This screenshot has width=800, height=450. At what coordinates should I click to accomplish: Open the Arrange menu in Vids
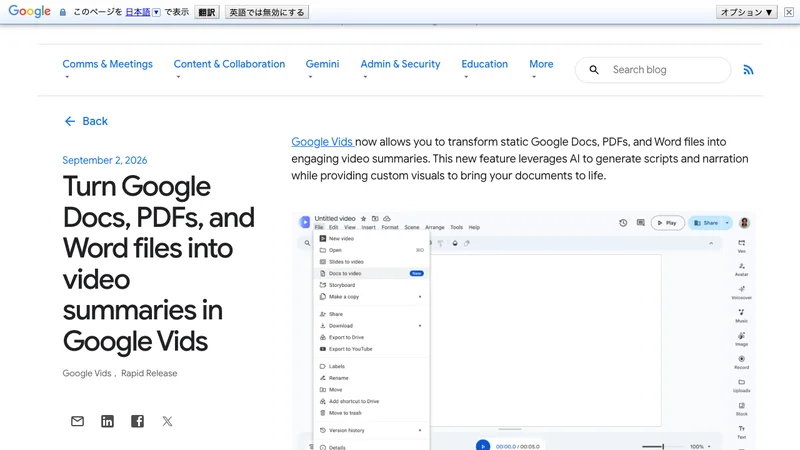(x=435, y=228)
